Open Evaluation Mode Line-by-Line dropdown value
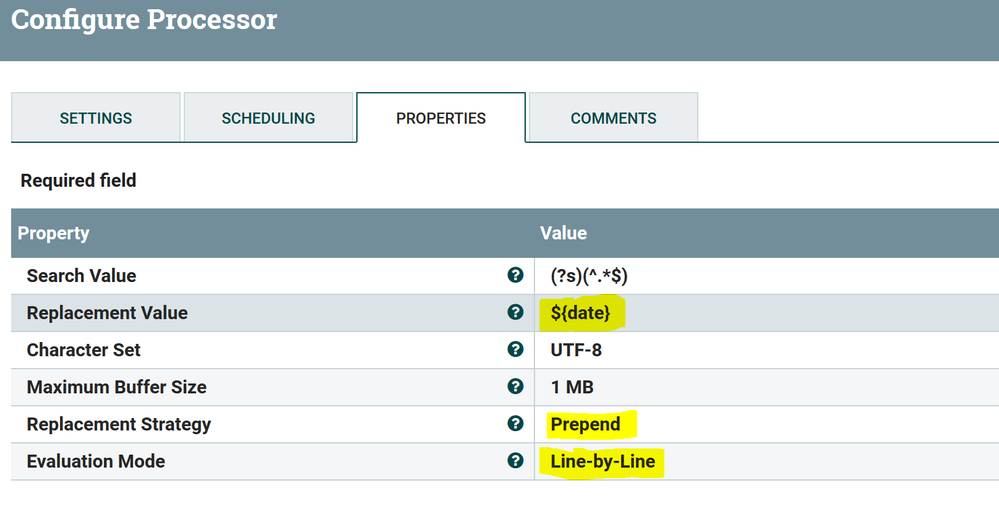999x522 pixels. pyautogui.click(x=602, y=461)
